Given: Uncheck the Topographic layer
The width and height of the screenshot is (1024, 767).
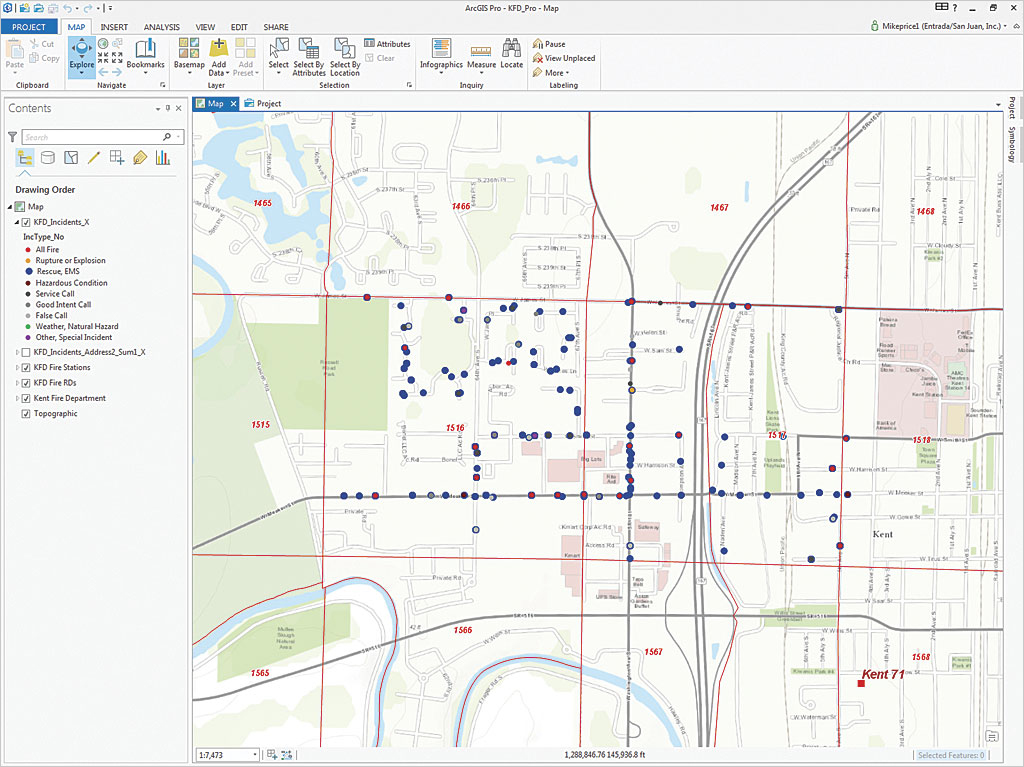Looking at the screenshot, I should pos(27,413).
